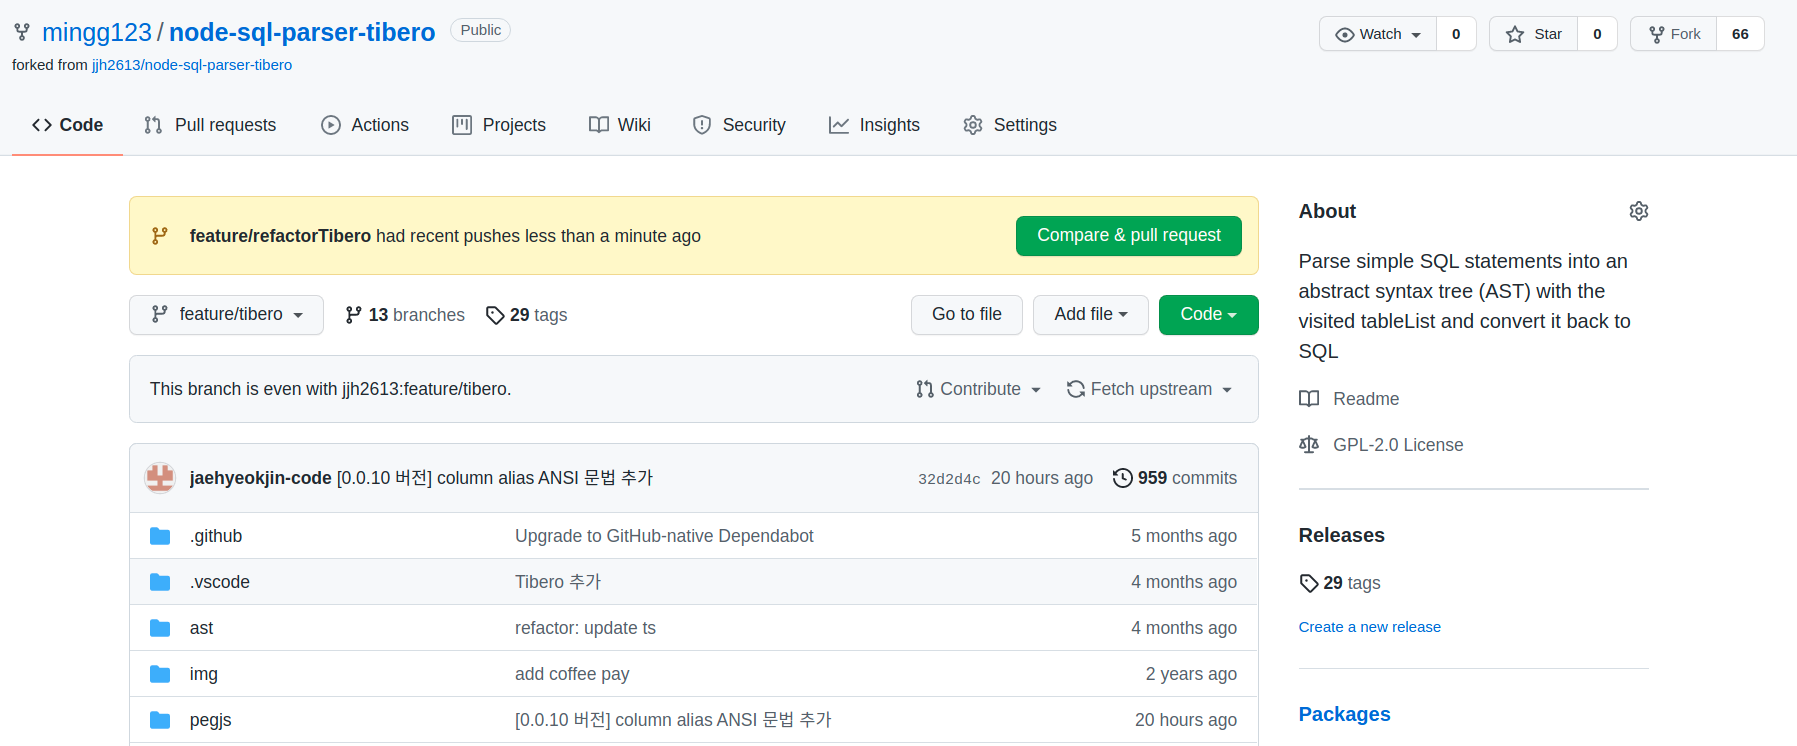
Task: Open the Insights tab
Action: click(874, 125)
